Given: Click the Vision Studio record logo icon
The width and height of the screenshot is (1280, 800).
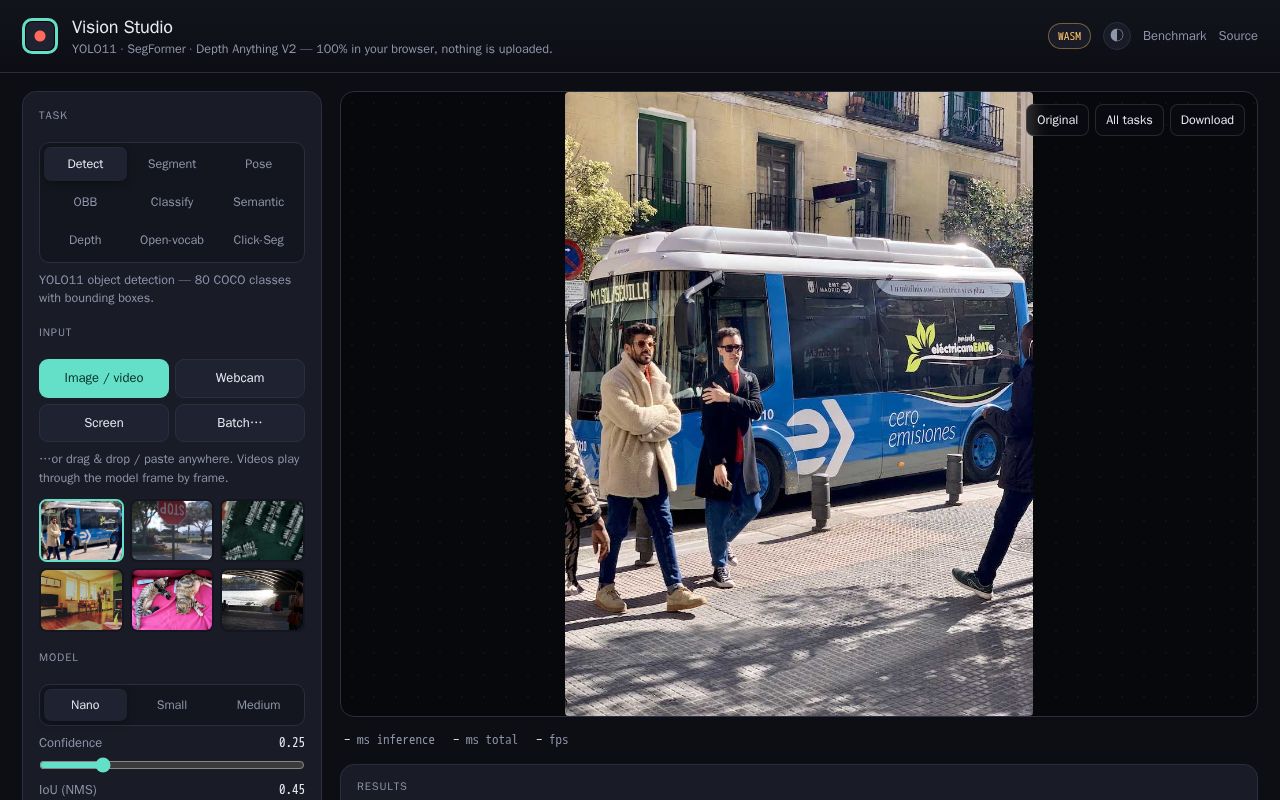Looking at the screenshot, I should [x=40, y=36].
